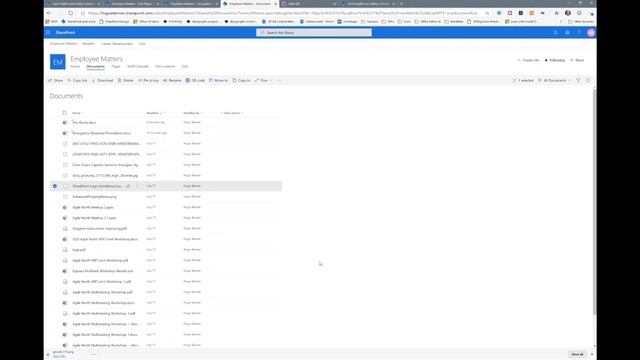Share the selected file from command bar

pyautogui.click(x=56, y=80)
